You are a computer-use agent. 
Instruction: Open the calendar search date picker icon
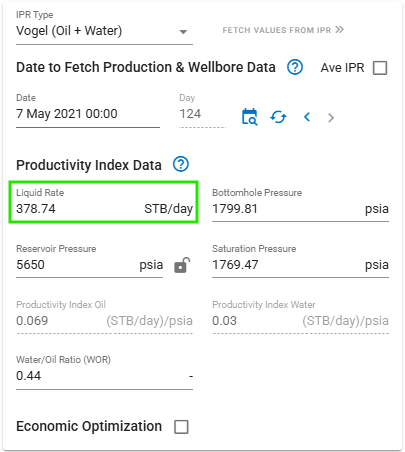(249, 117)
